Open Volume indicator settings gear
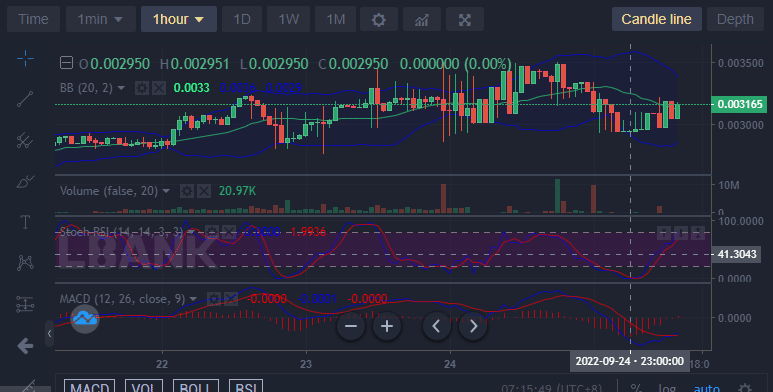The image size is (773, 392). tap(186, 191)
